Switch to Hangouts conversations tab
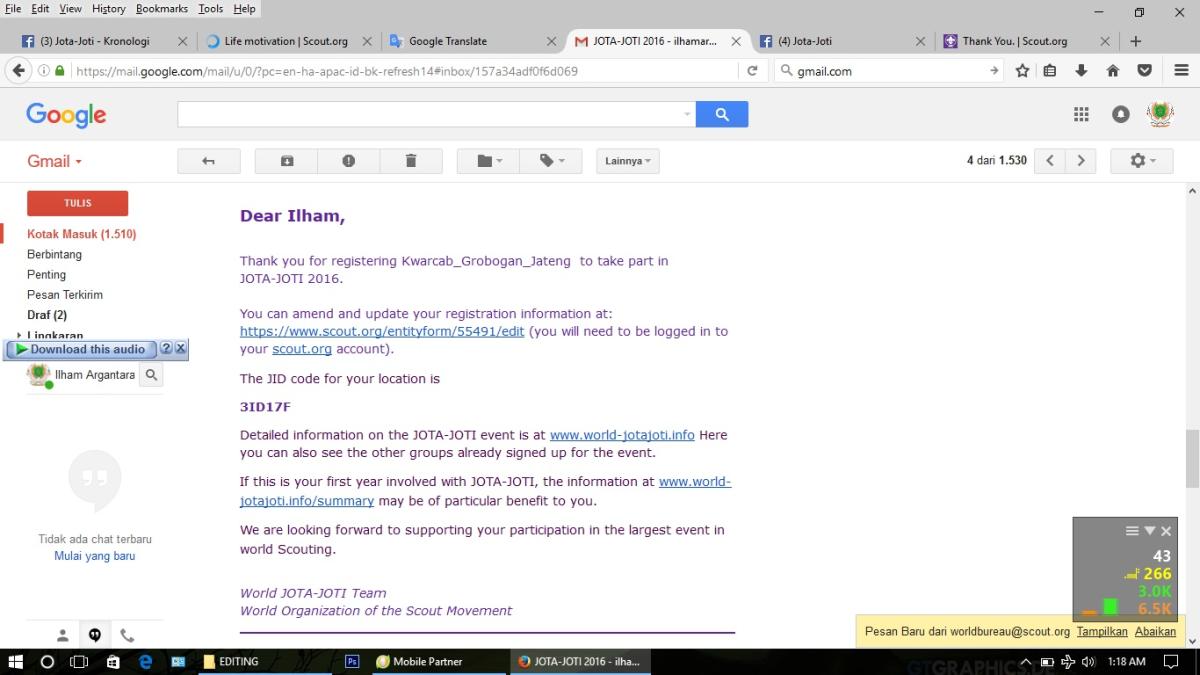The width and height of the screenshot is (1200, 675). pos(95,635)
